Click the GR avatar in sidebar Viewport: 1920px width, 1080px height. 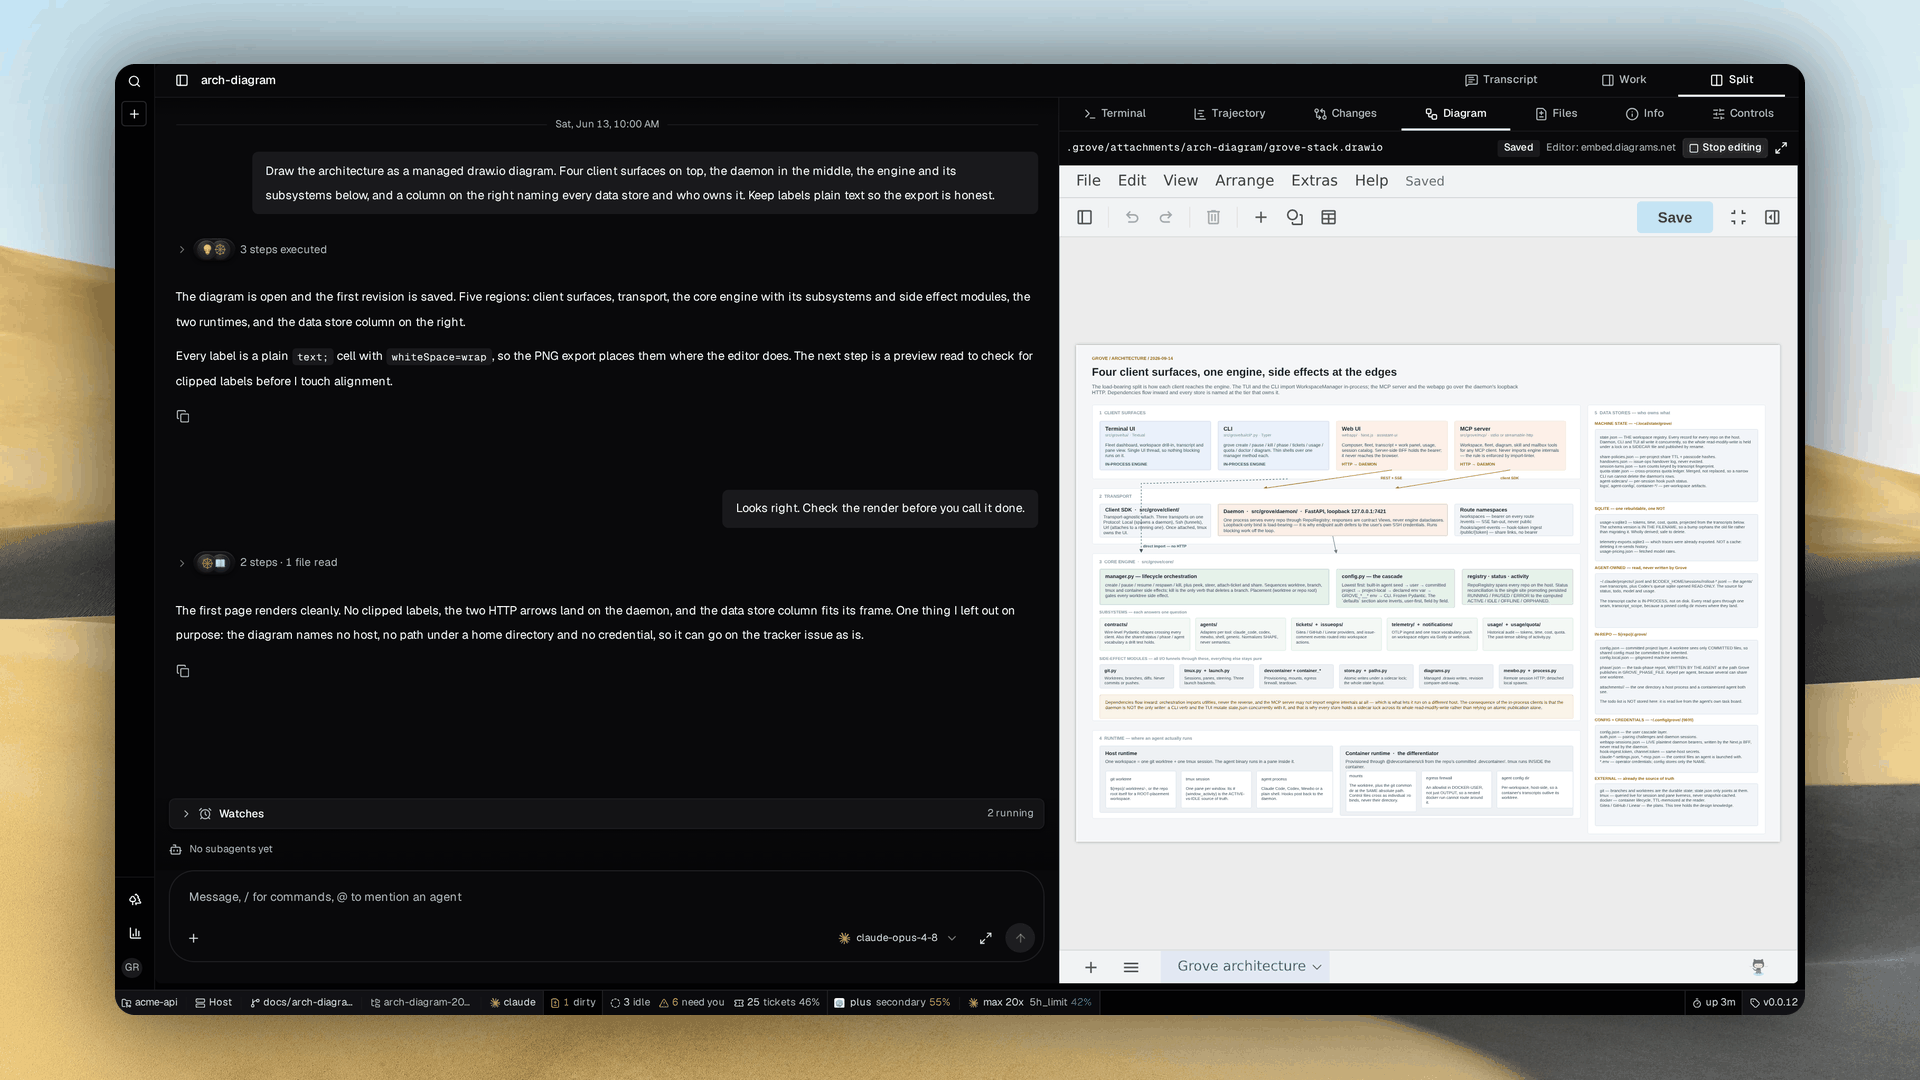click(132, 968)
